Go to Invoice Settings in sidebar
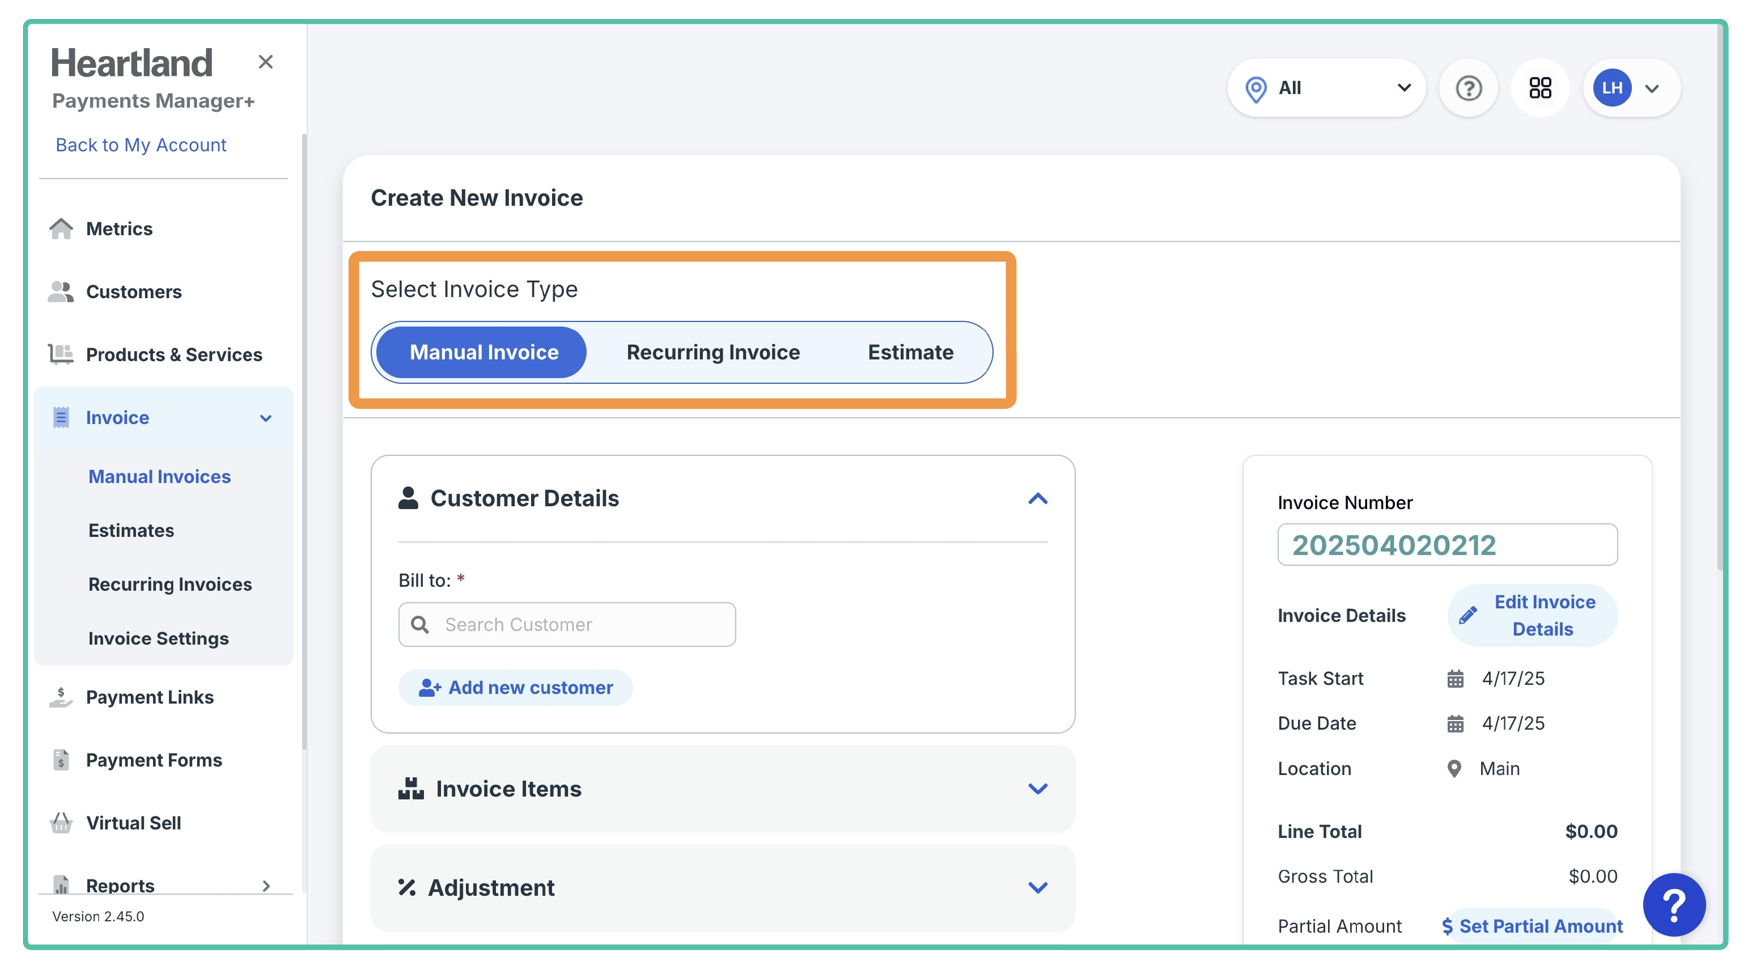 pyautogui.click(x=158, y=638)
